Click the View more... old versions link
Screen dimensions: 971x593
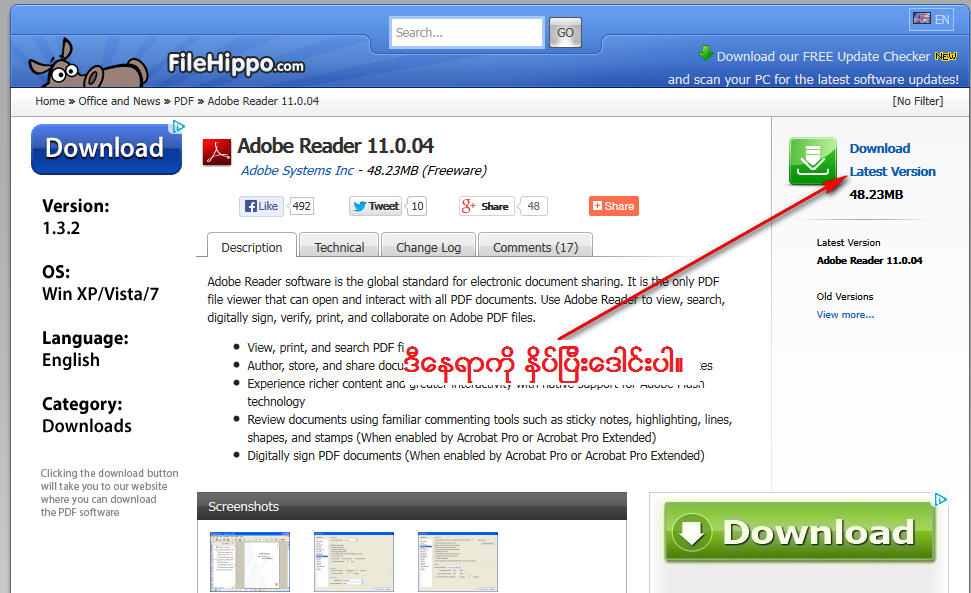pyautogui.click(x=845, y=314)
